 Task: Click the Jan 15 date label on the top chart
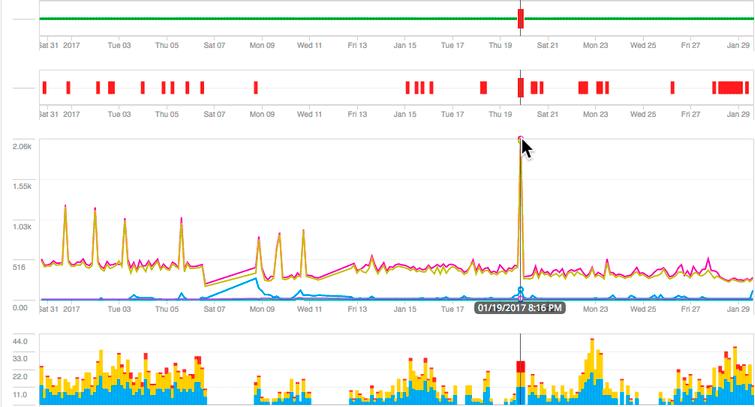click(x=405, y=45)
